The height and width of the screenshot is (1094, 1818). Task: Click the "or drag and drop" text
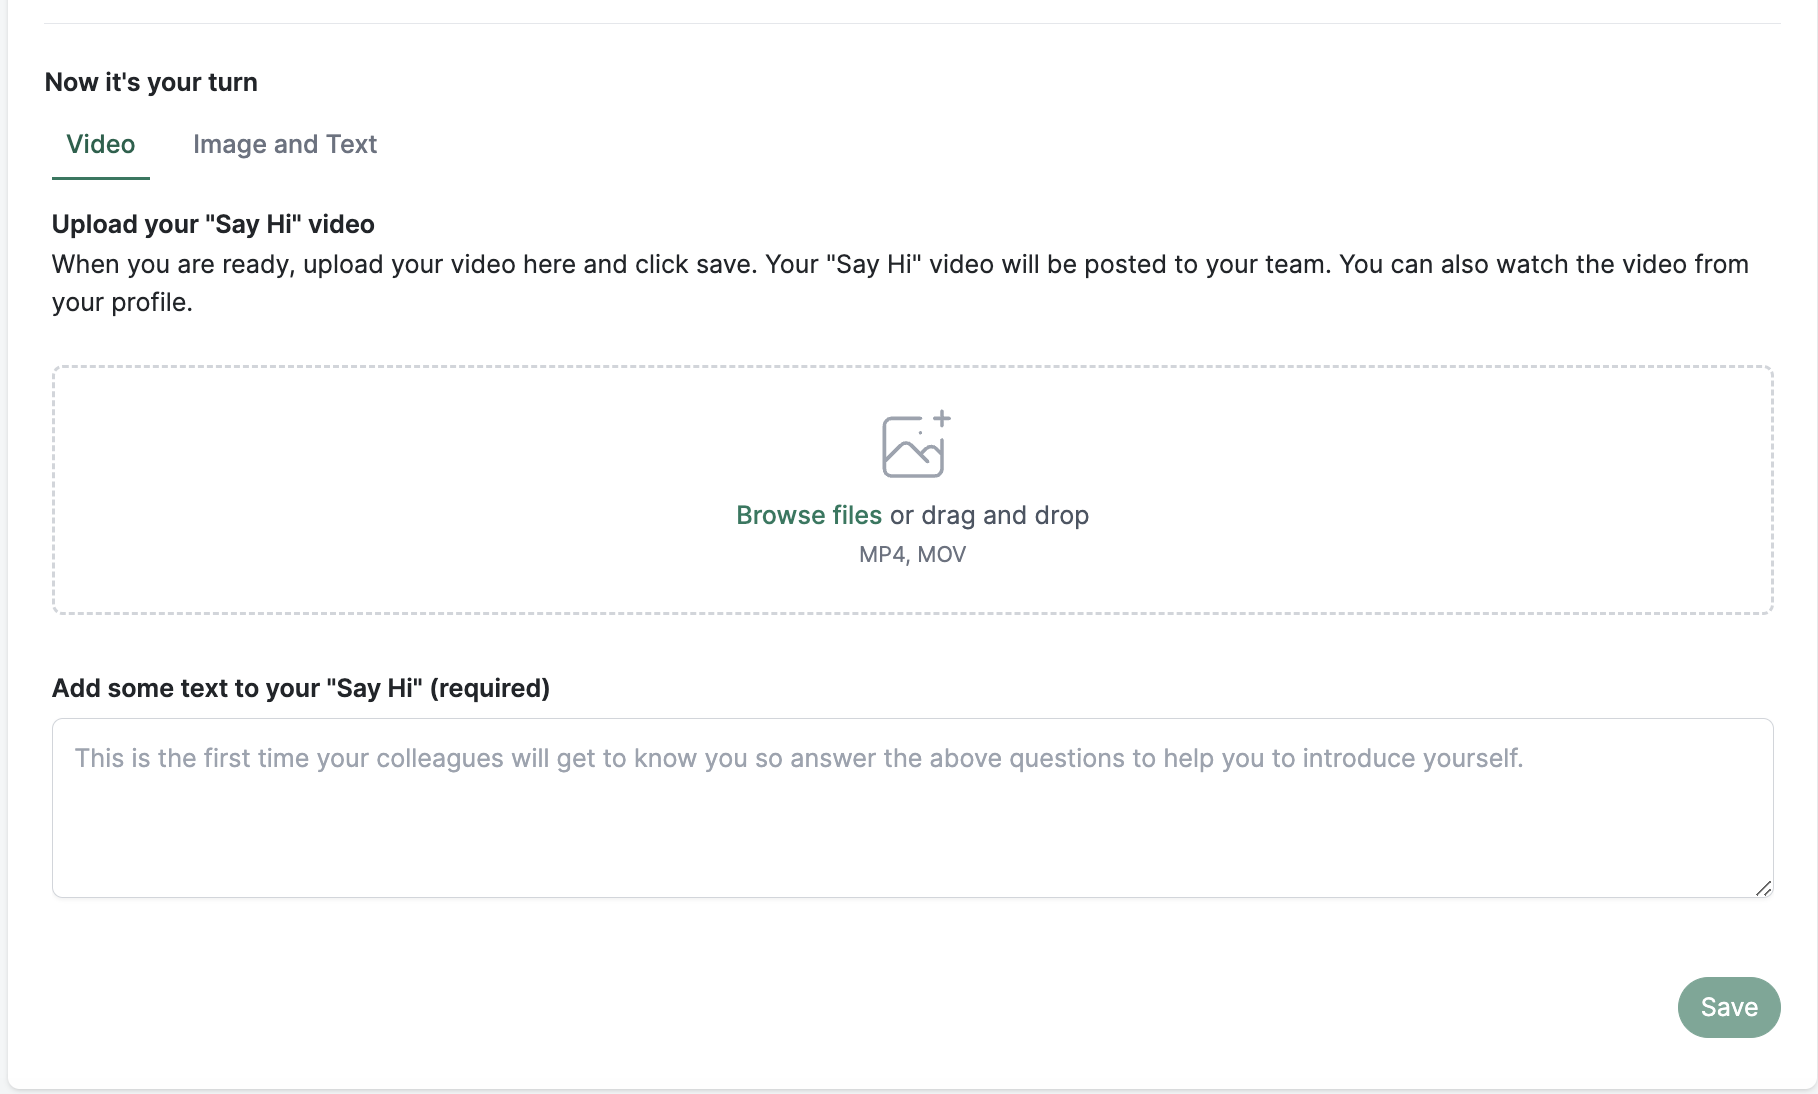click(x=989, y=515)
